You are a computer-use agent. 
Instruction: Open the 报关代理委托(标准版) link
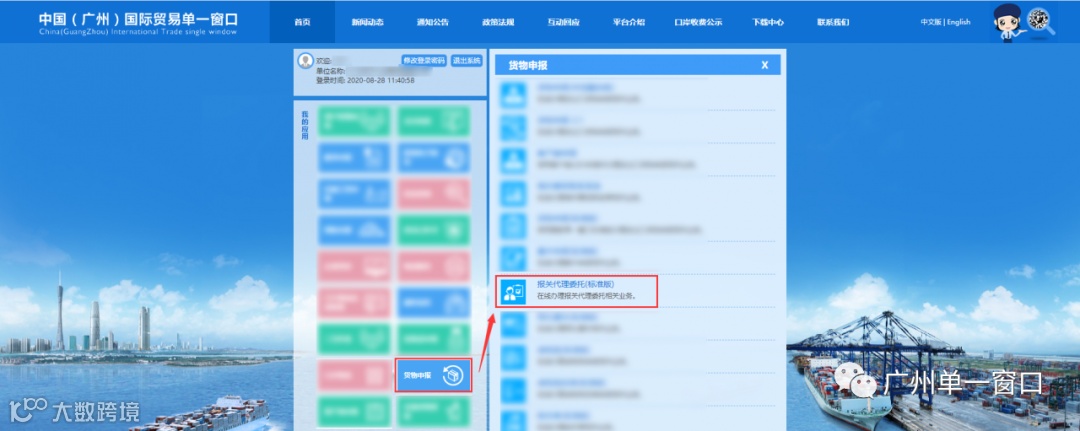click(575, 284)
